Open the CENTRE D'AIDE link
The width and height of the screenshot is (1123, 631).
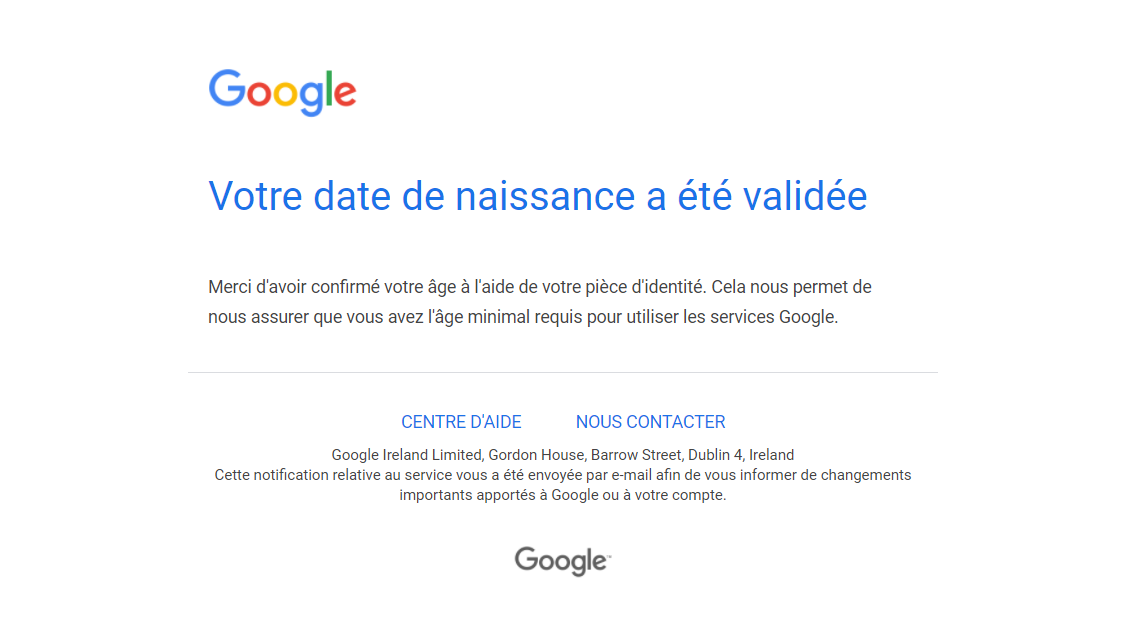click(461, 422)
